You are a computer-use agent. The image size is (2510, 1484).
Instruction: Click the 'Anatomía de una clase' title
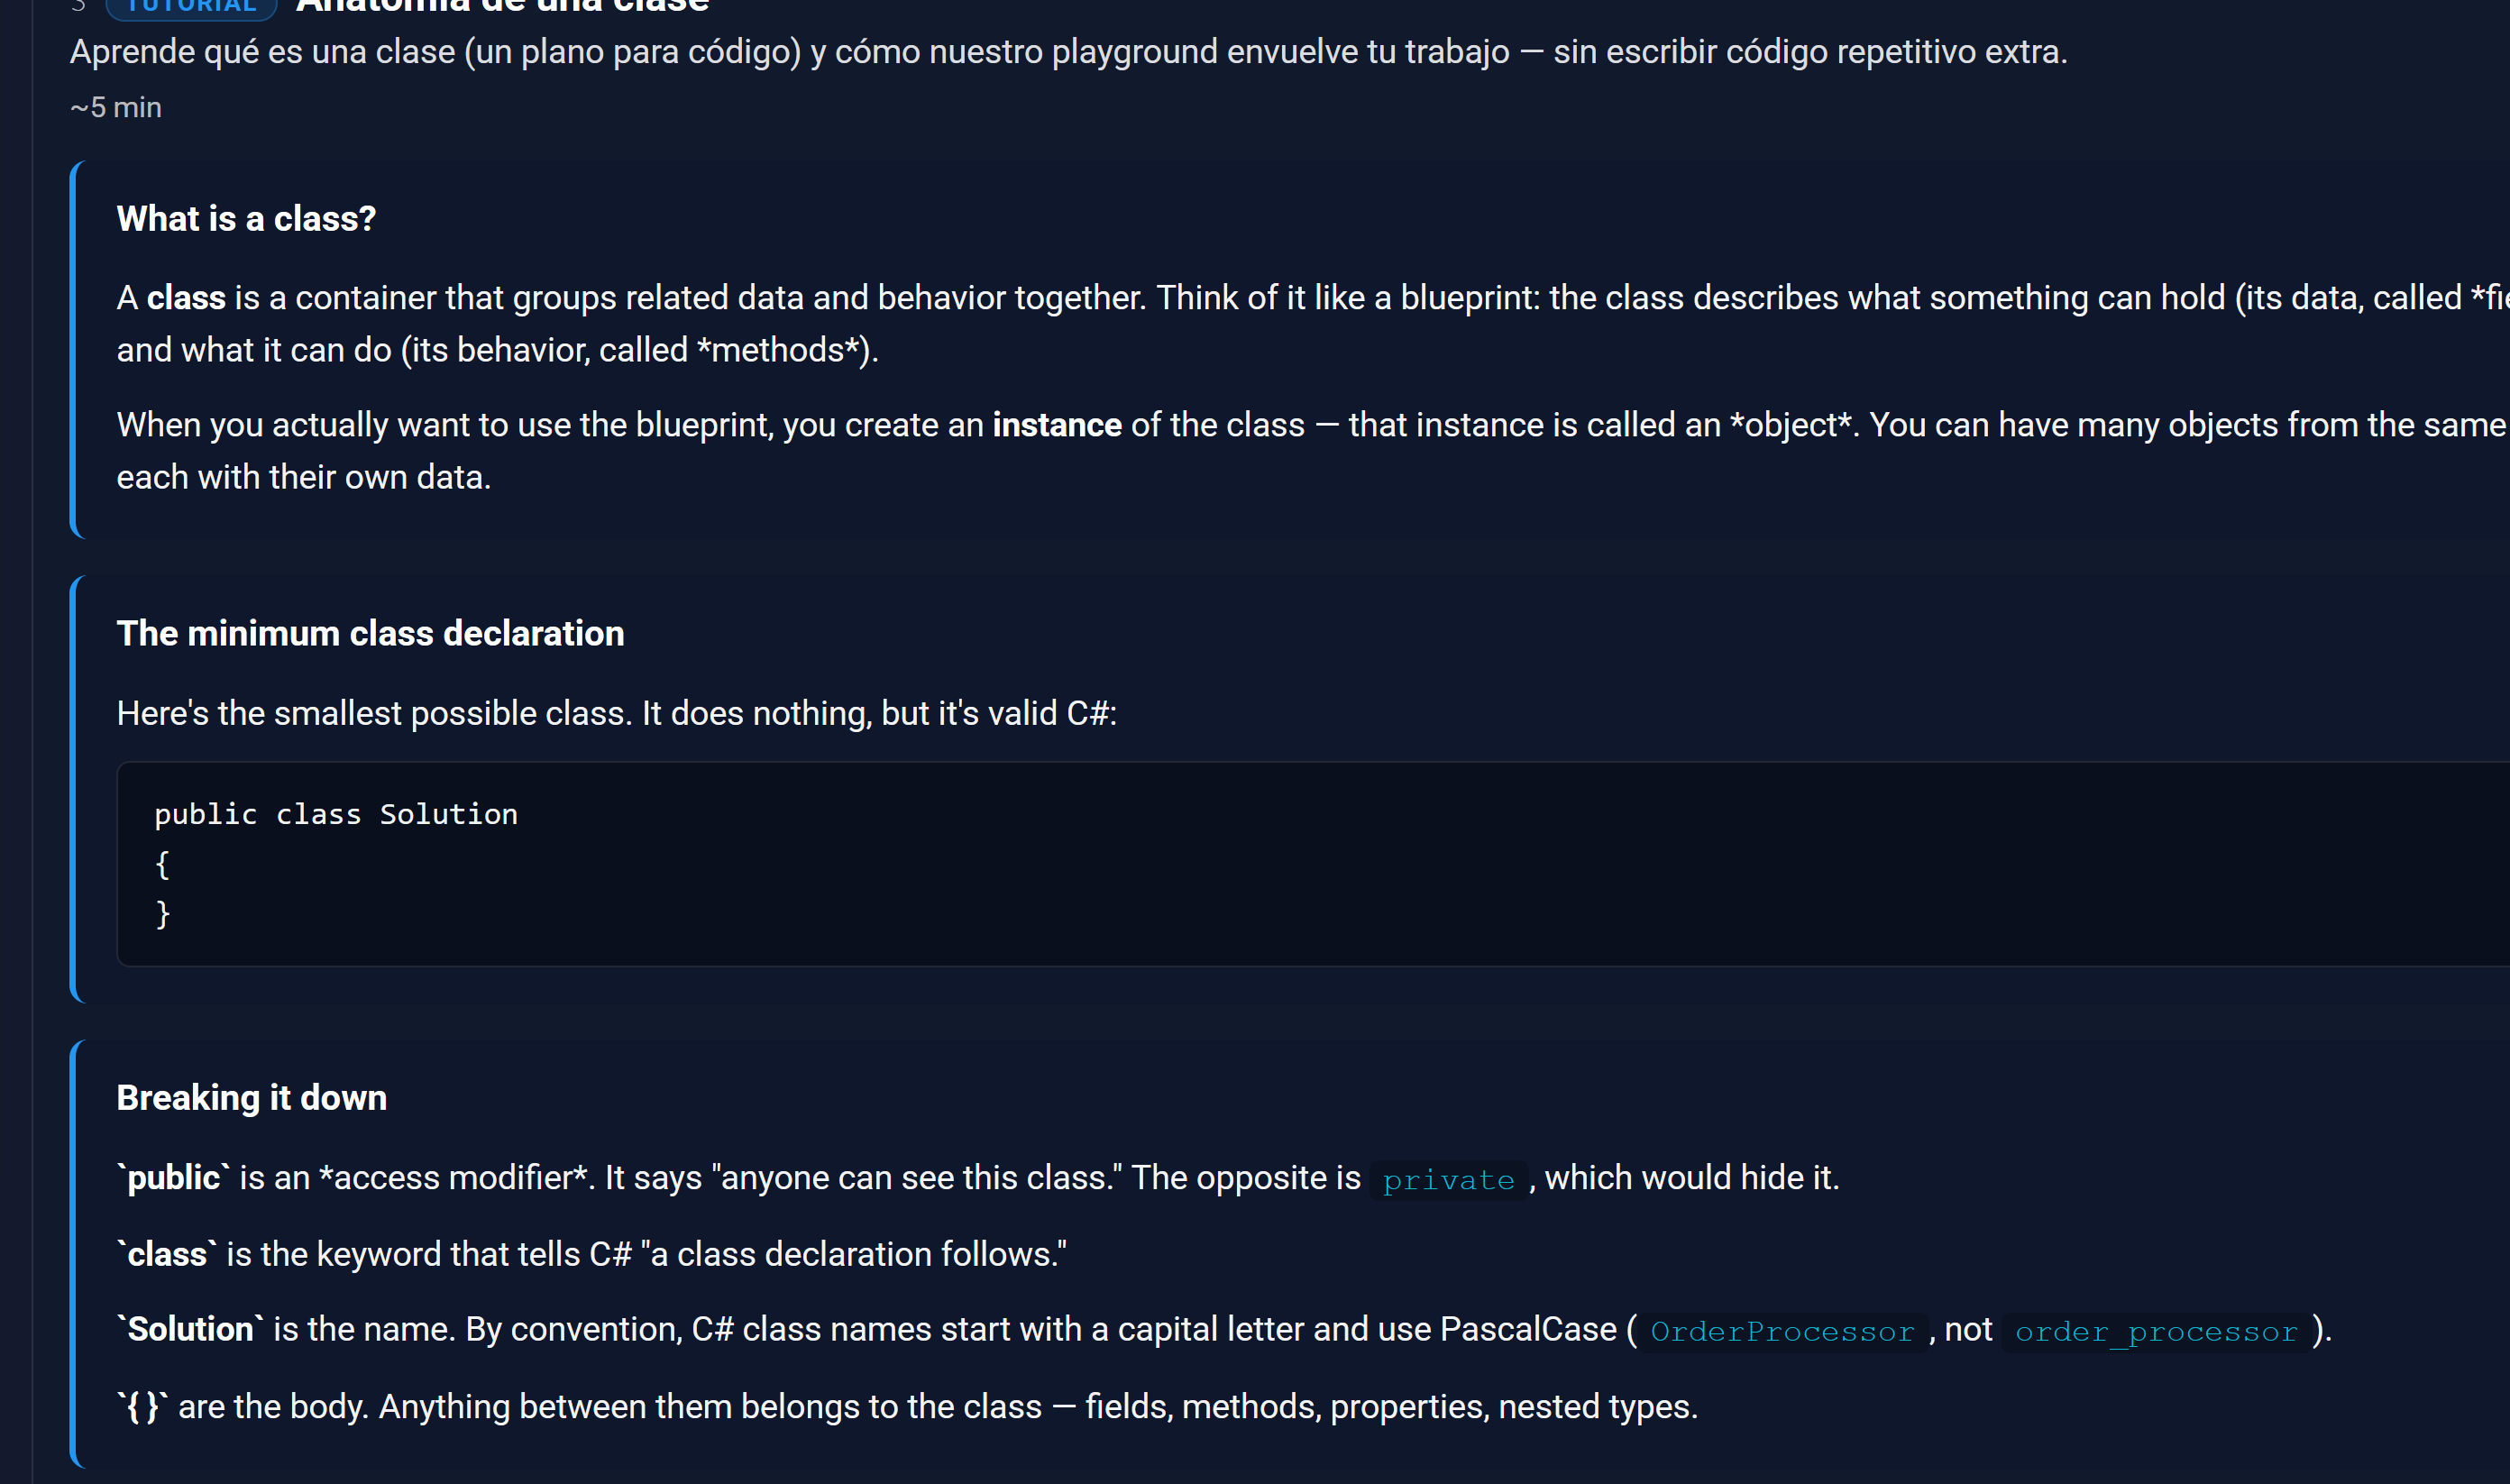tap(503, 6)
